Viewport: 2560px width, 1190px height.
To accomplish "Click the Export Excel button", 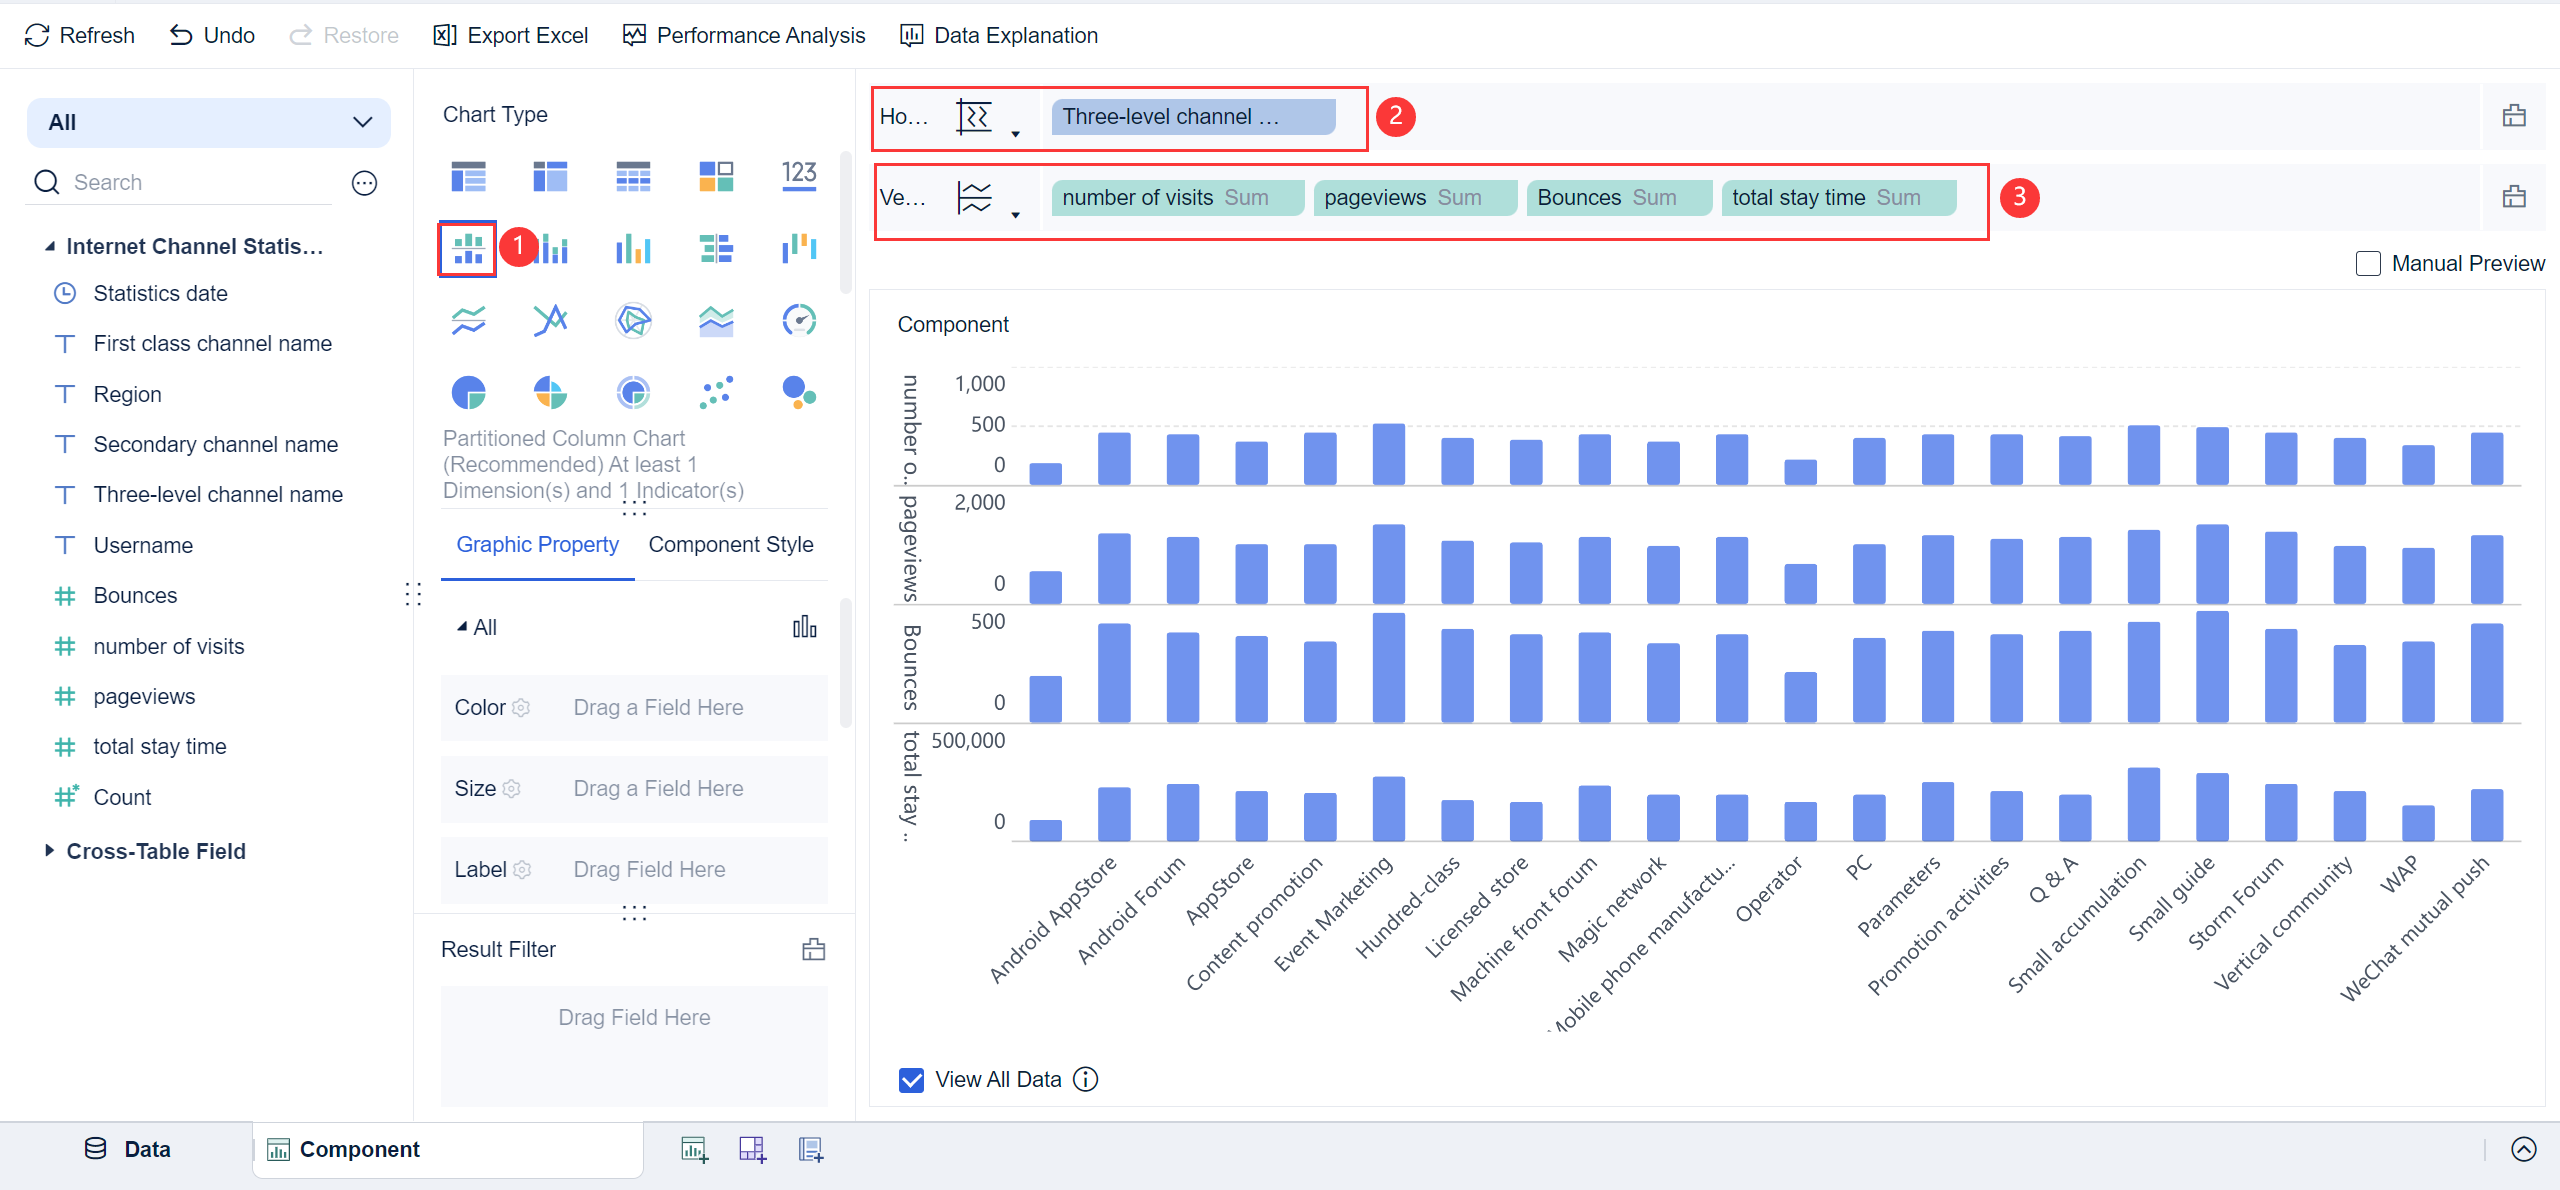I will point(510,35).
